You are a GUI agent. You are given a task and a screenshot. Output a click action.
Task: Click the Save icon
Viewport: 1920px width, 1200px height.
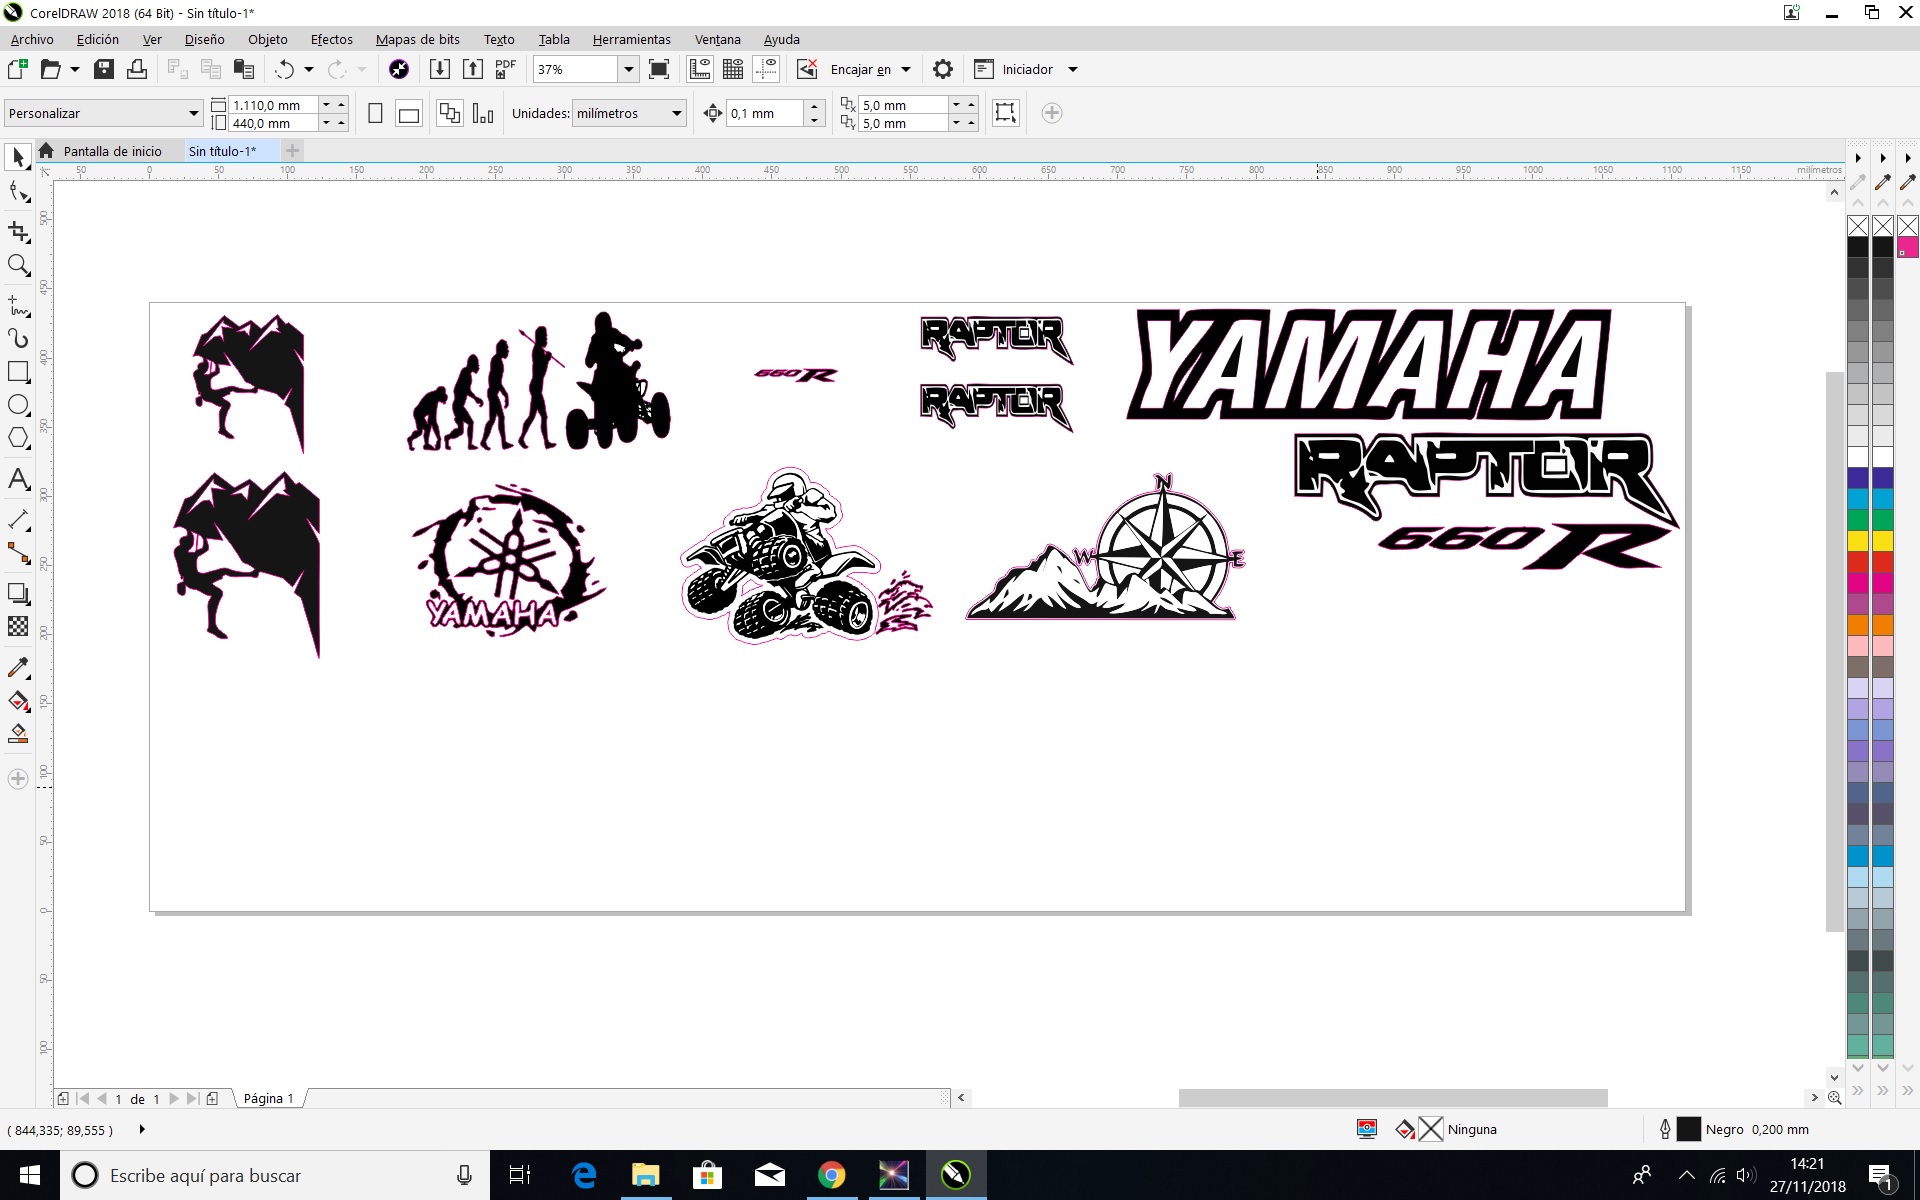point(104,69)
